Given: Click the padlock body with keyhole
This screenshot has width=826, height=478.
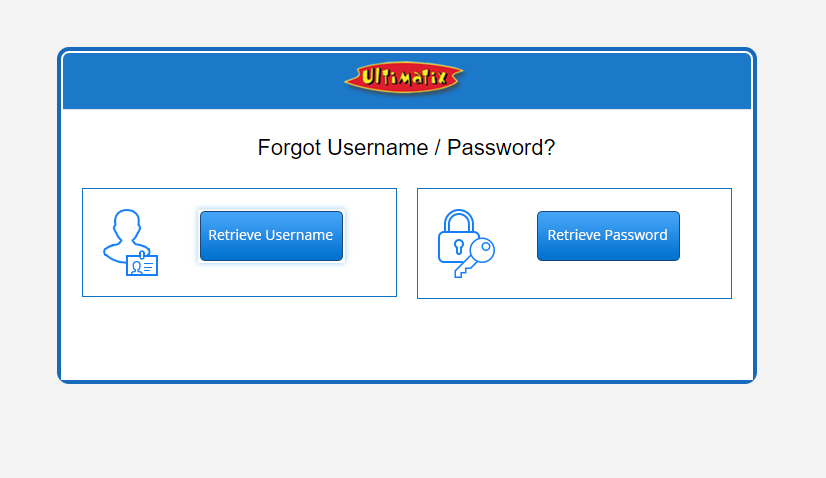Looking at the screenshot, I should tap(456, 247).
